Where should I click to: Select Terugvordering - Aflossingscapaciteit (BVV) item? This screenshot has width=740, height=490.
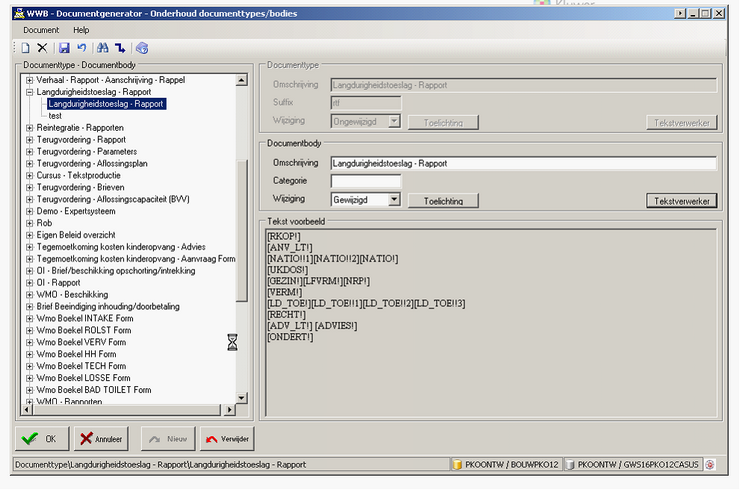(x=113, y=199)
